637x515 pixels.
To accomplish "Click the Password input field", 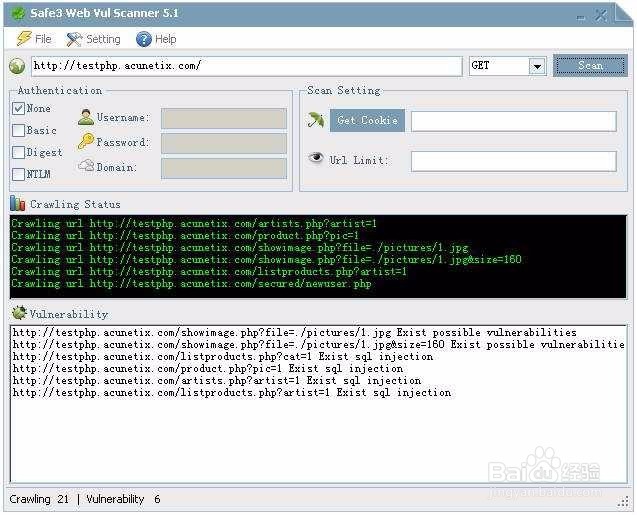I will (x=224, y=143).
